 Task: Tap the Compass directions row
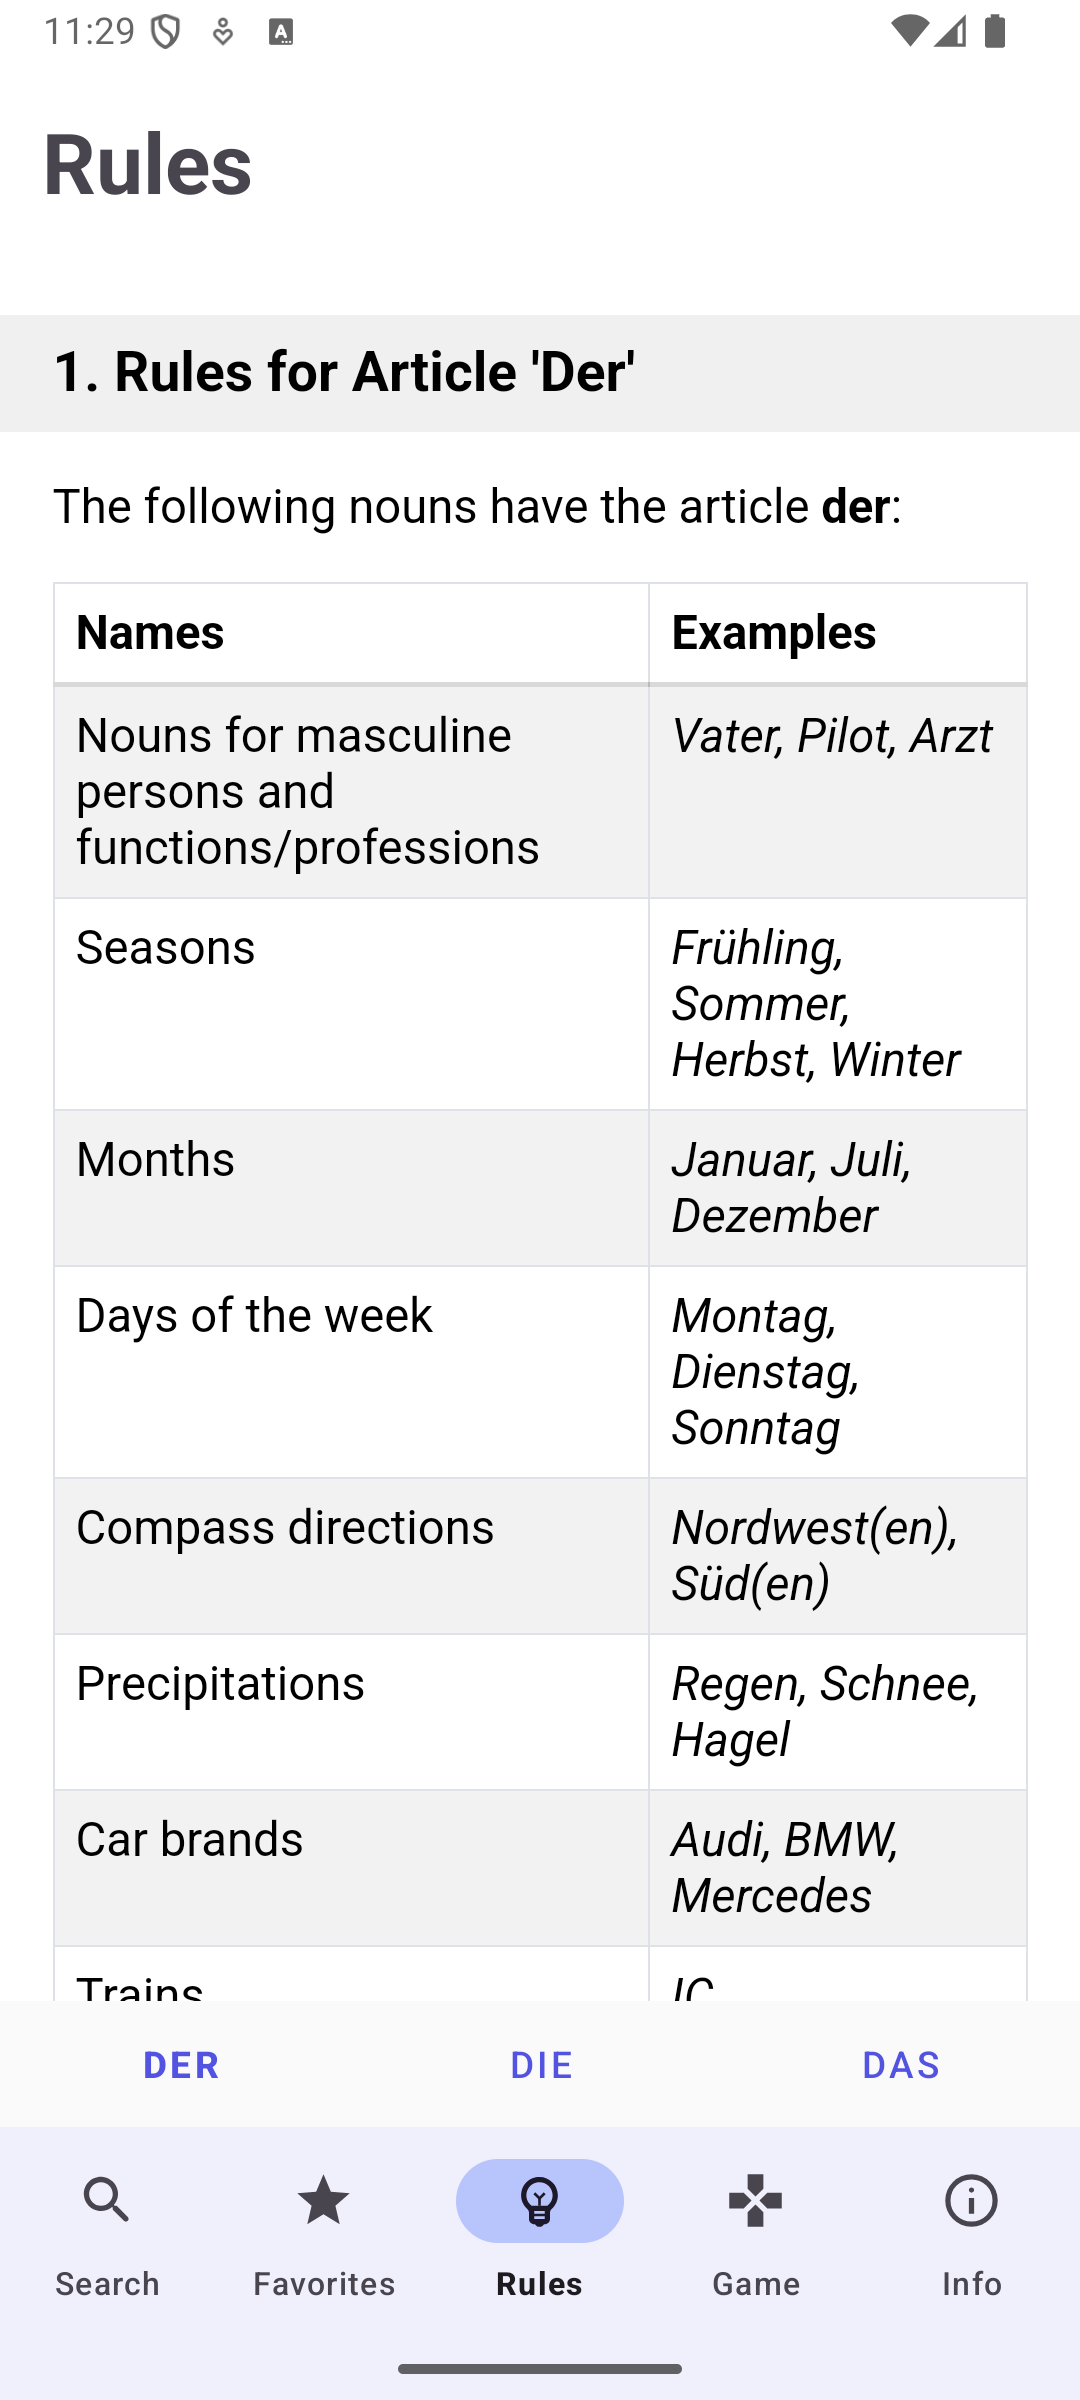[x=540, y=1556]
